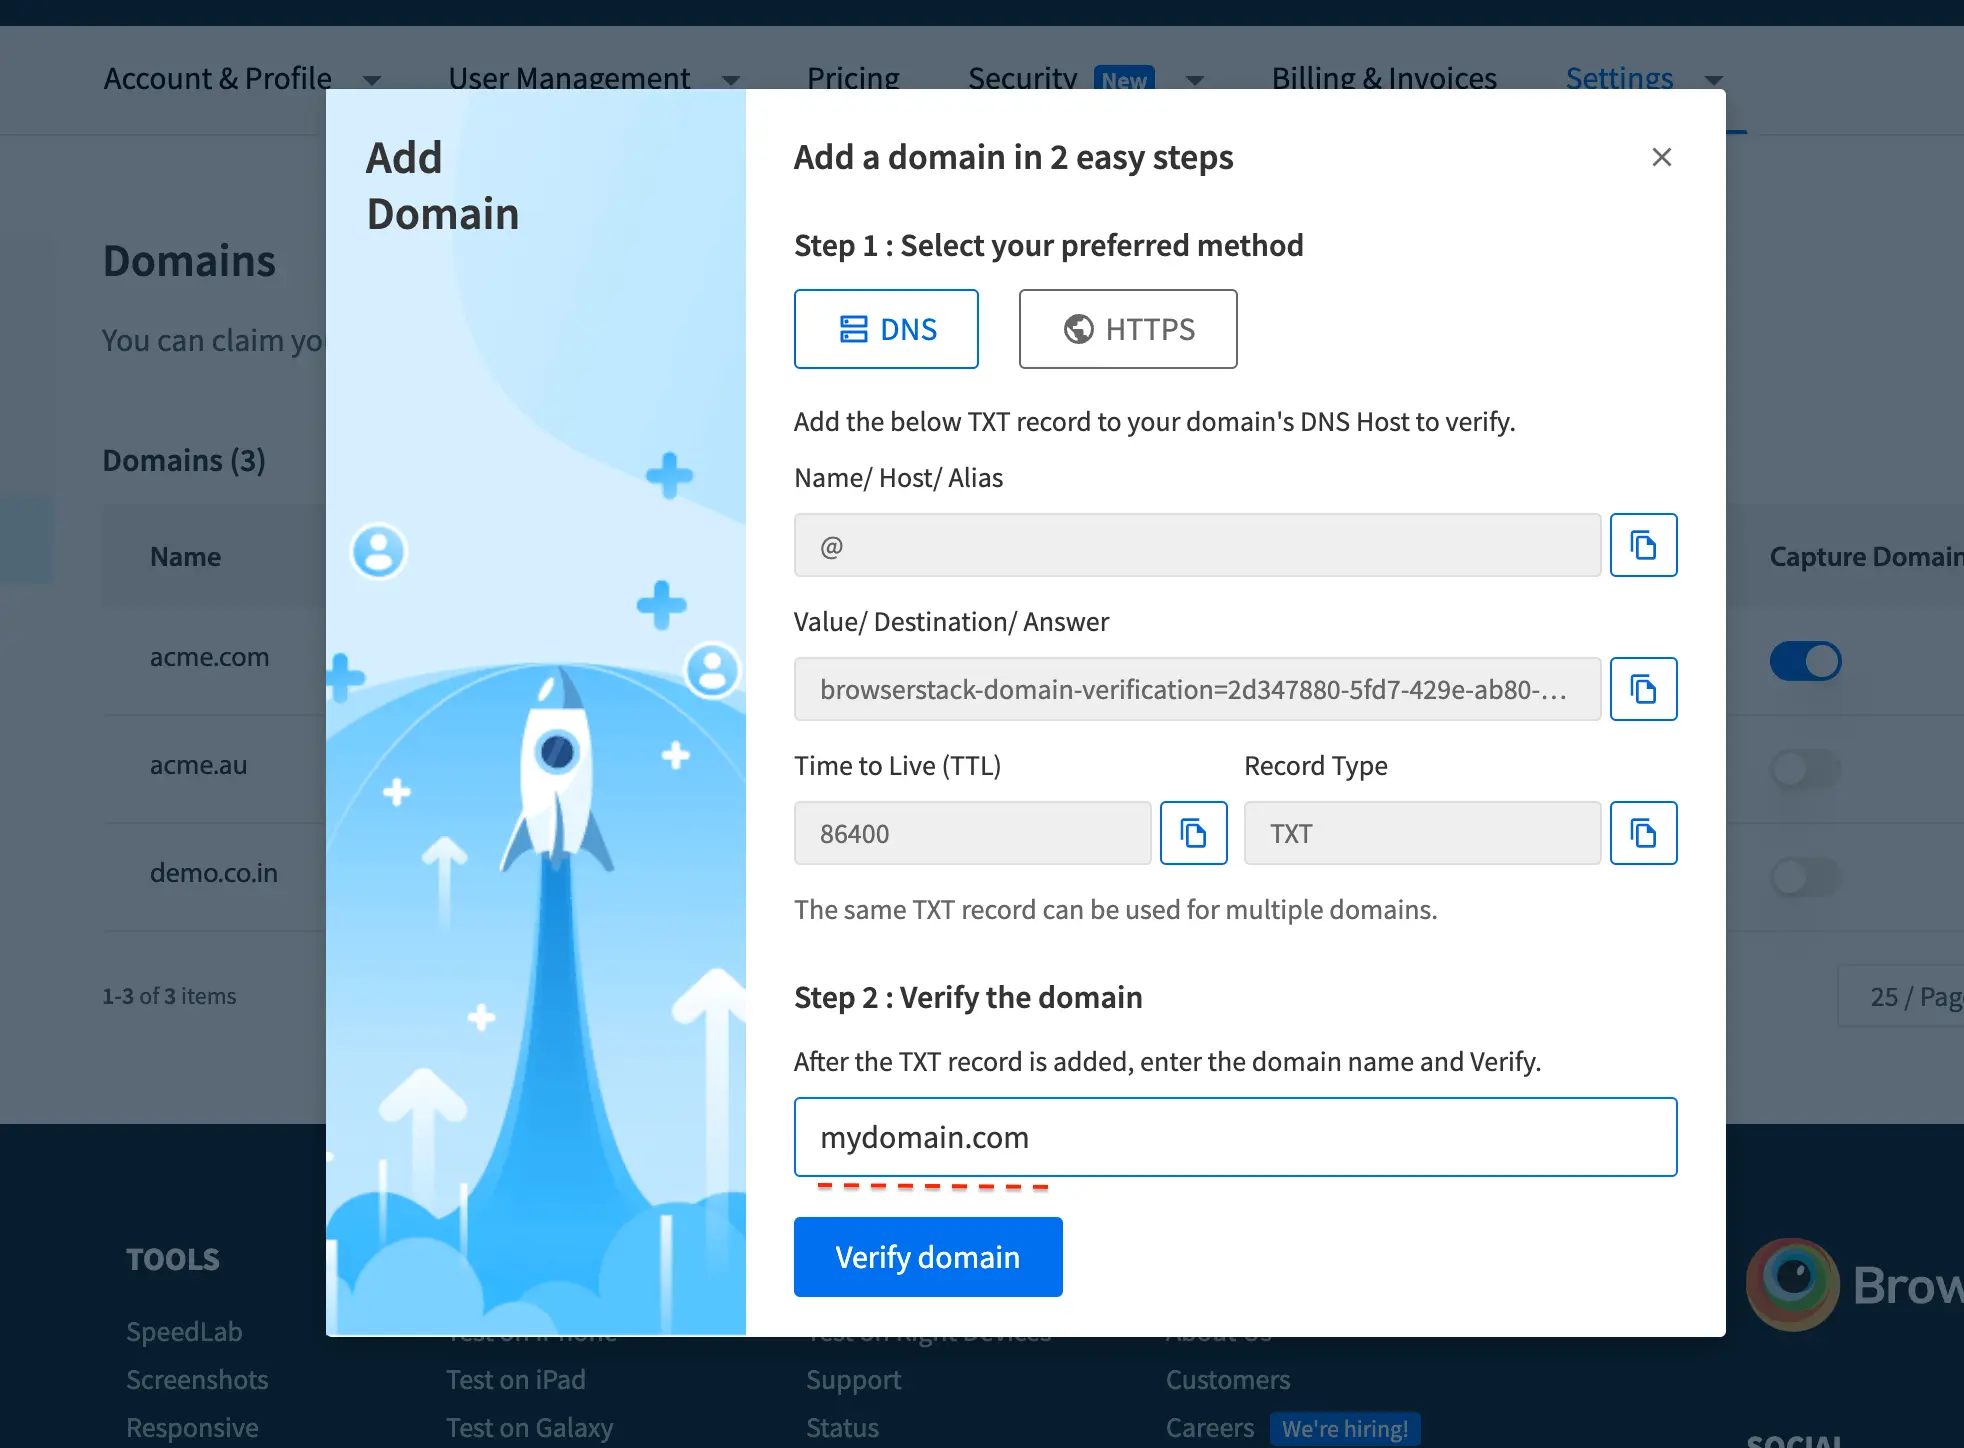This screenshot has width=1964, height=1448.
Task: Open the User Management dropdown arrow
Action: [x=731, y=80]
